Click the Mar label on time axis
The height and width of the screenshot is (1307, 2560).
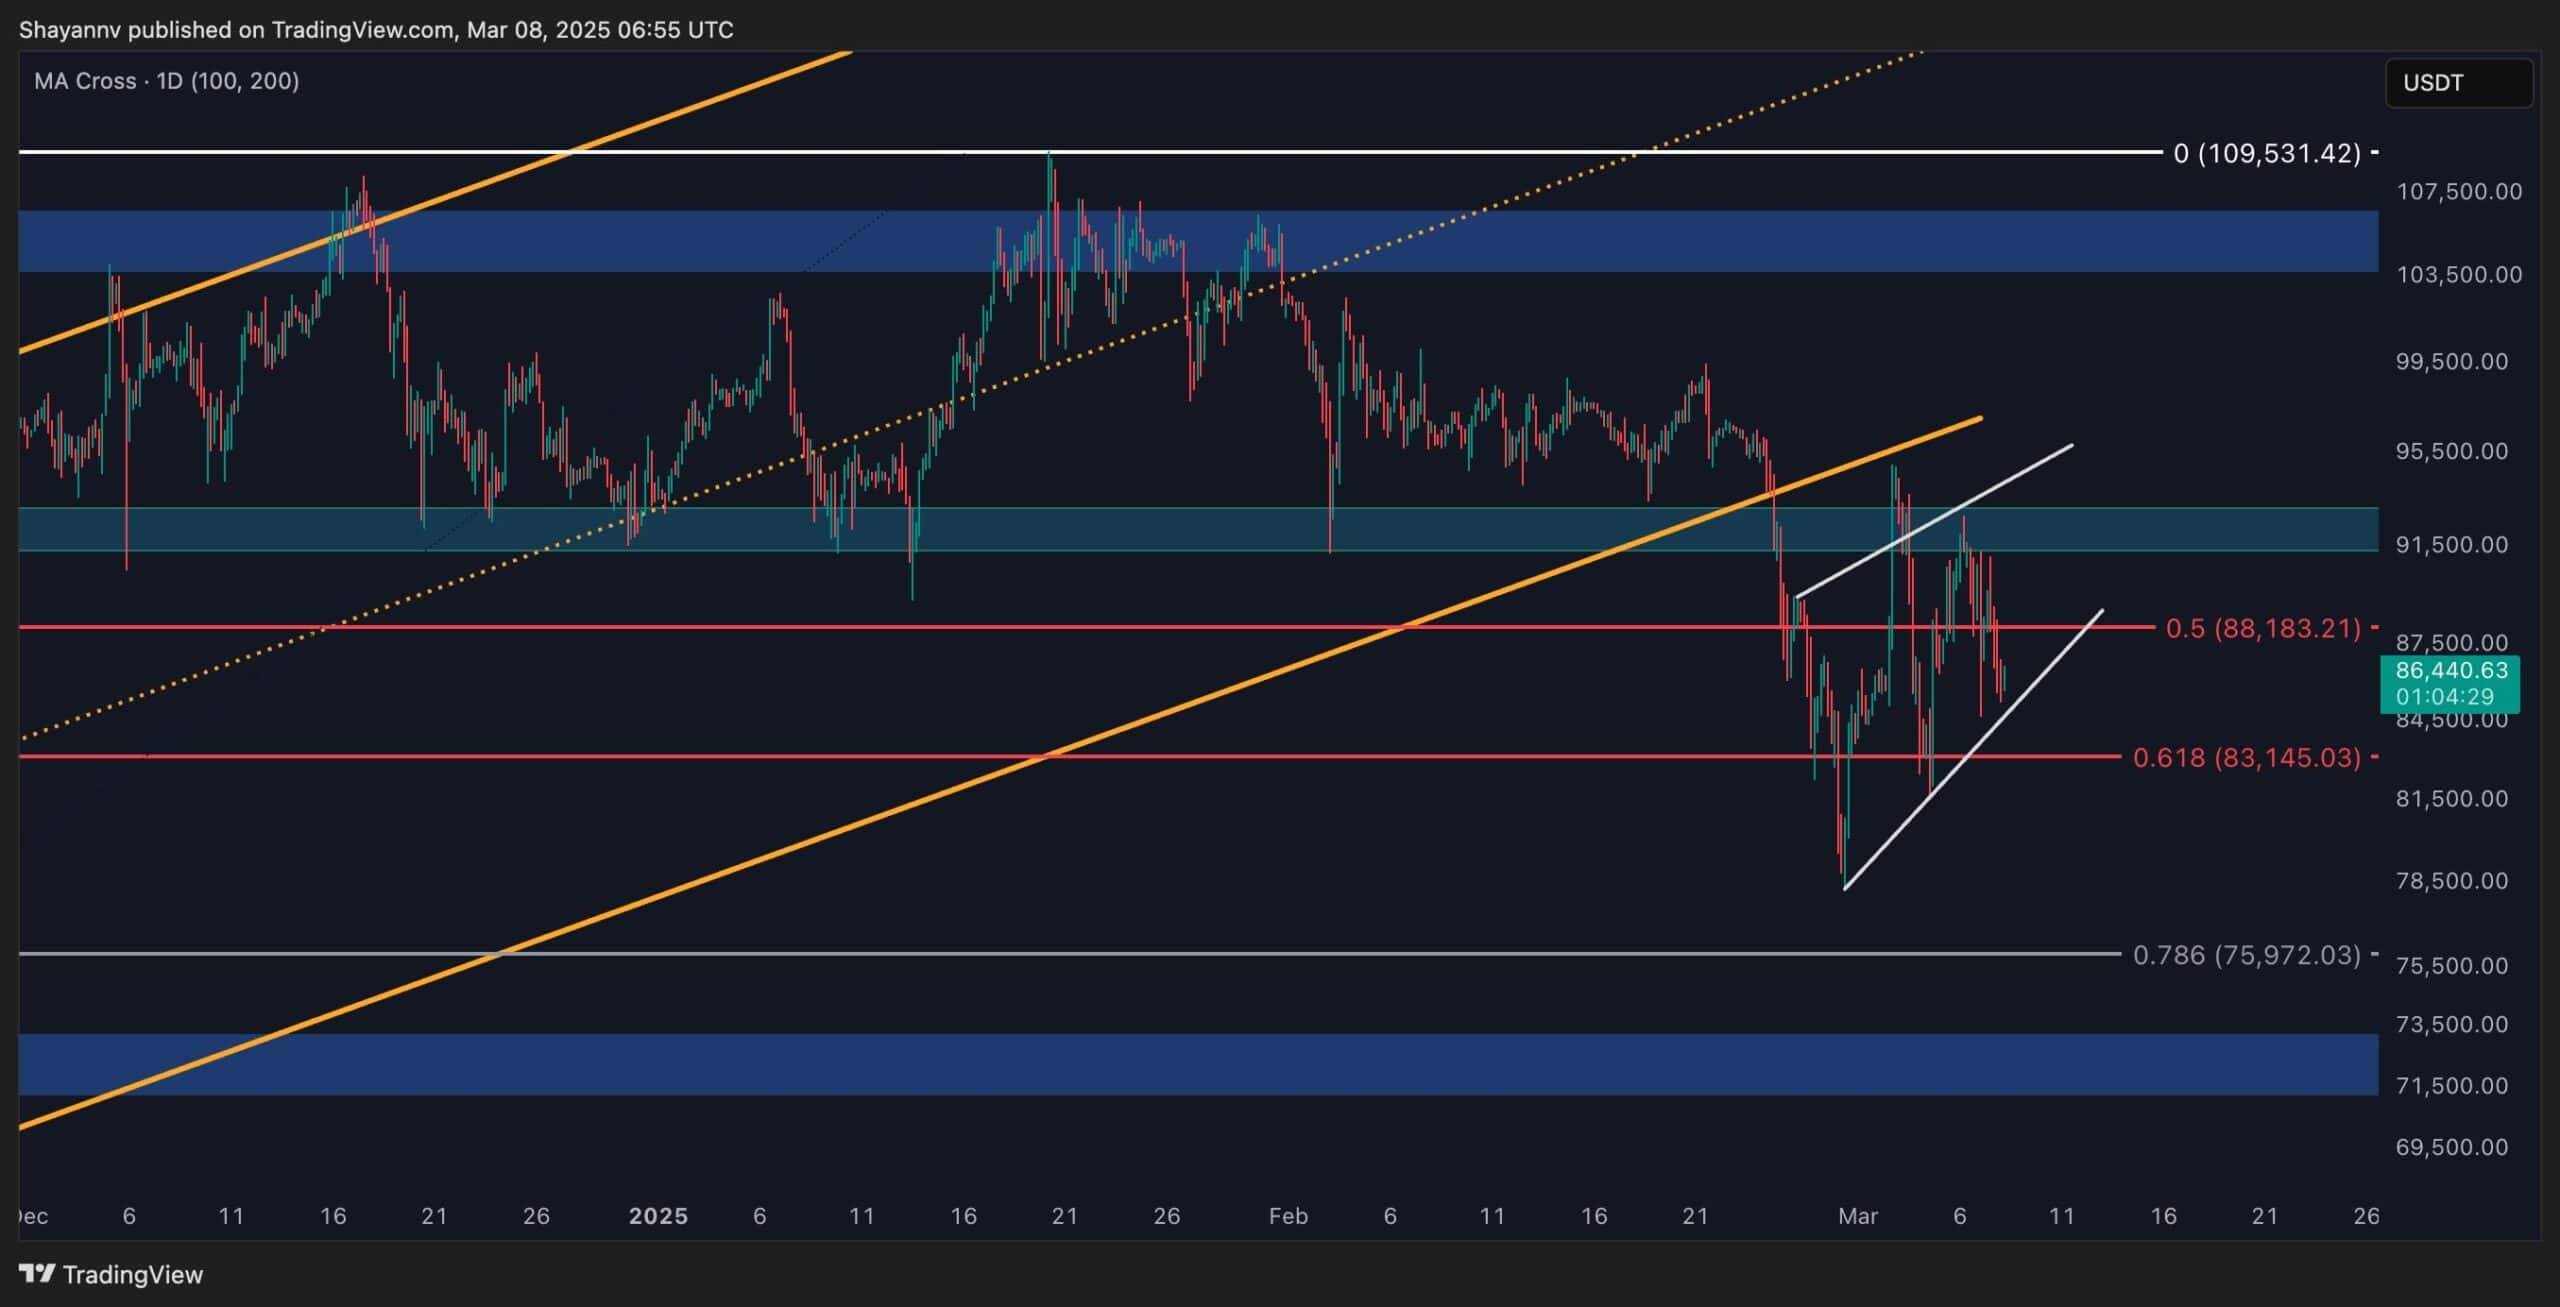pyautogui.click(x=1858, y=1216)
